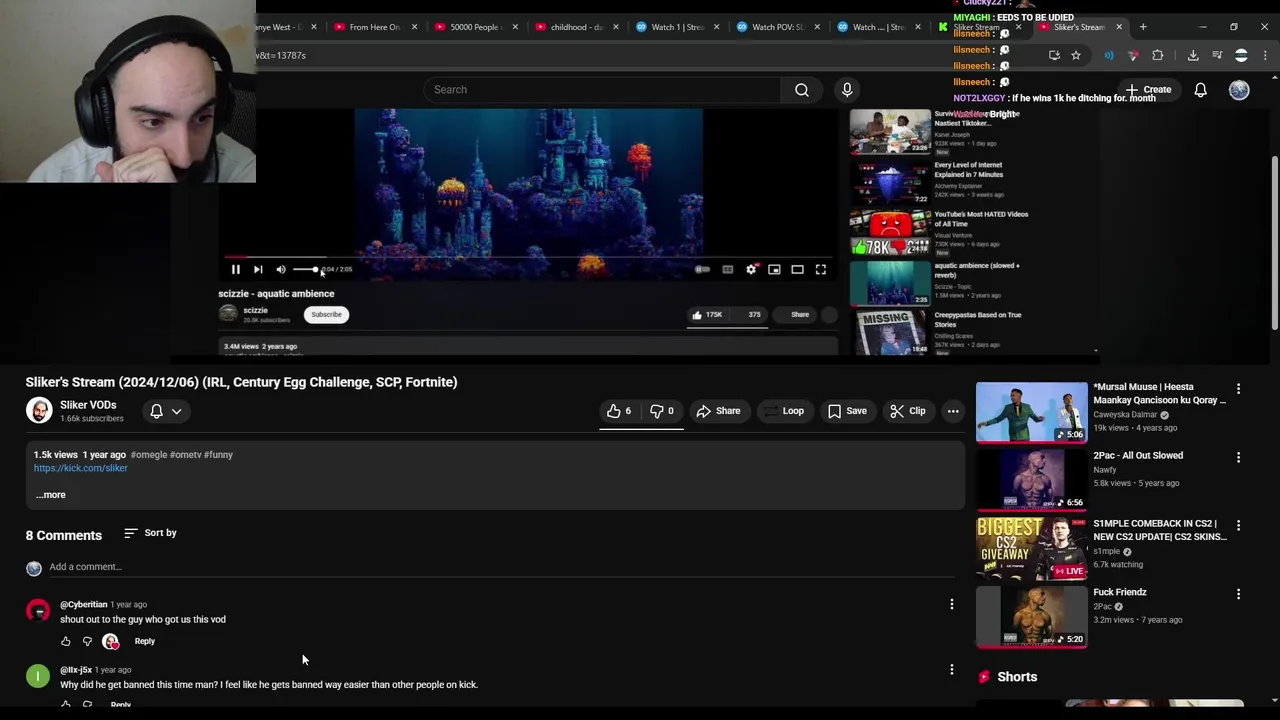Image resolution: width=1280 pixels, height=720 pixels.
Task: Click the Add a comment field
Action: pyautogui.click(x=502, y=567)
